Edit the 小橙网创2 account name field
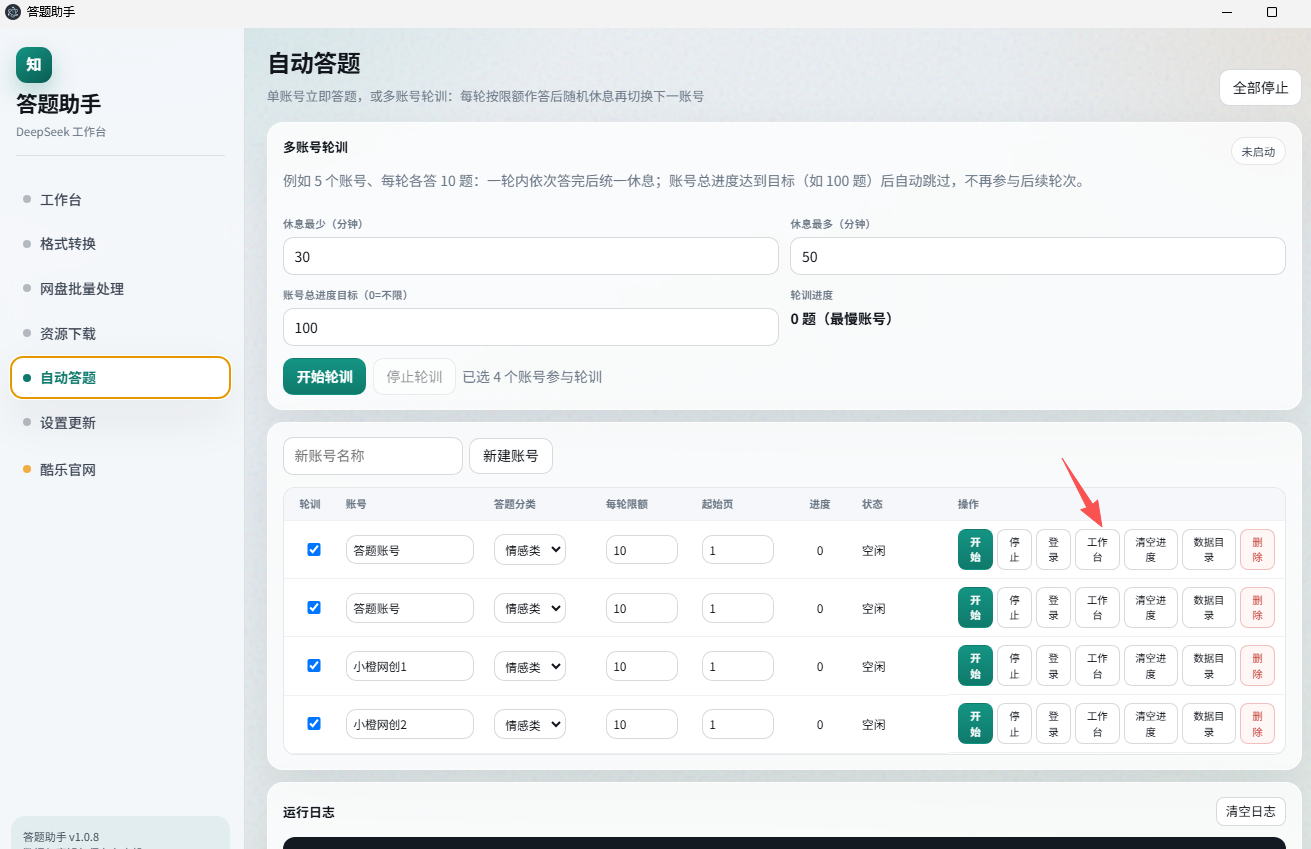 click(410, 724)
